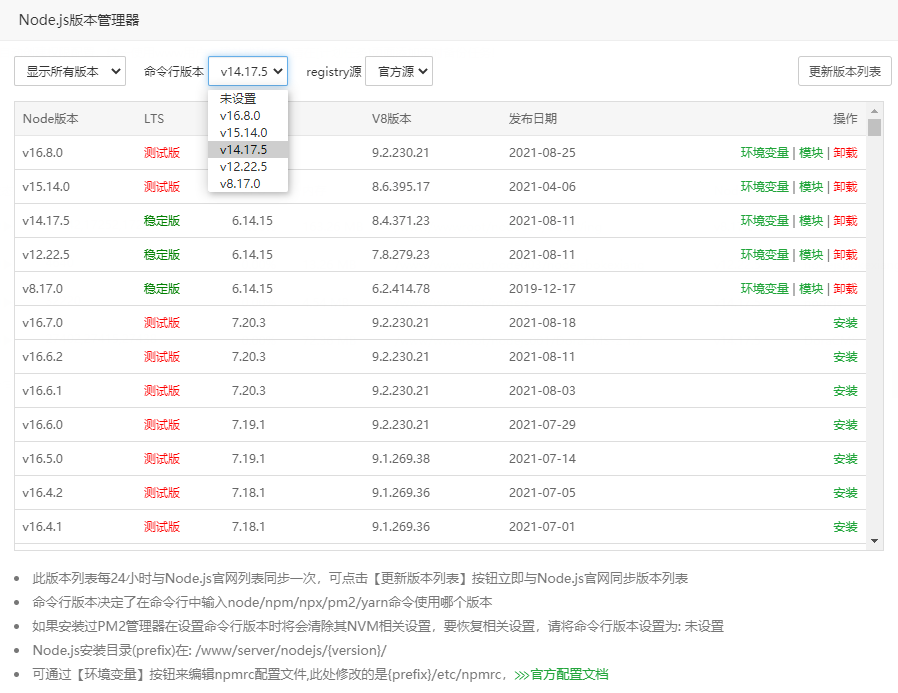Click 卸载 for v15.14.0 row
Viewport: 898px width, 693px height.
click(x=845, y=187)
